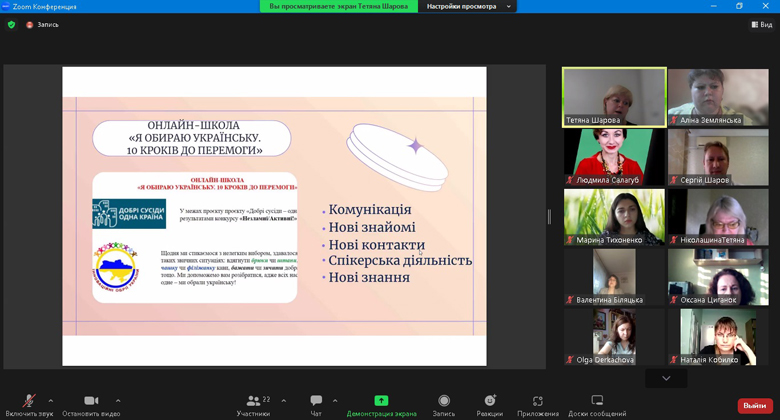Viewport: 780px width, 420px height.
Task: Click muted mic icon on Оксана Циганок
Action: (674, 300)
